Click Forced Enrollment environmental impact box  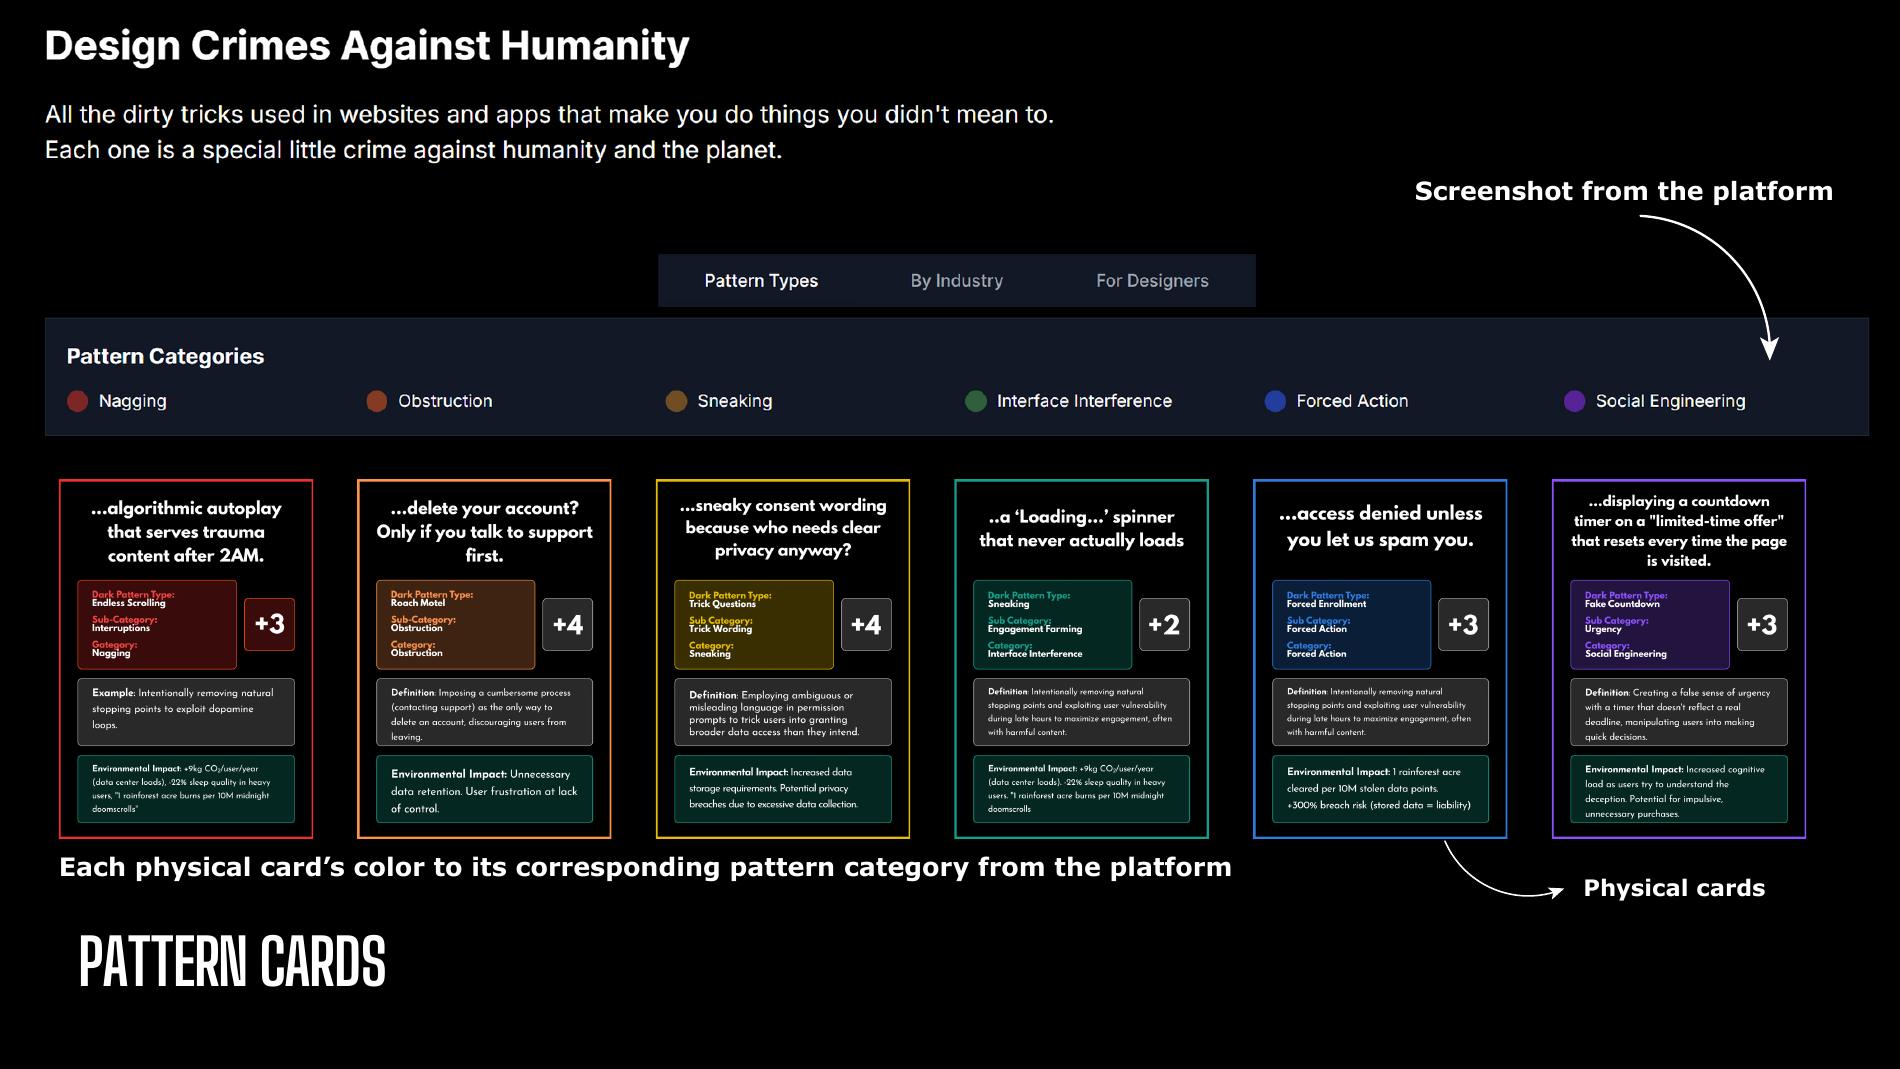click(1380, 789)
